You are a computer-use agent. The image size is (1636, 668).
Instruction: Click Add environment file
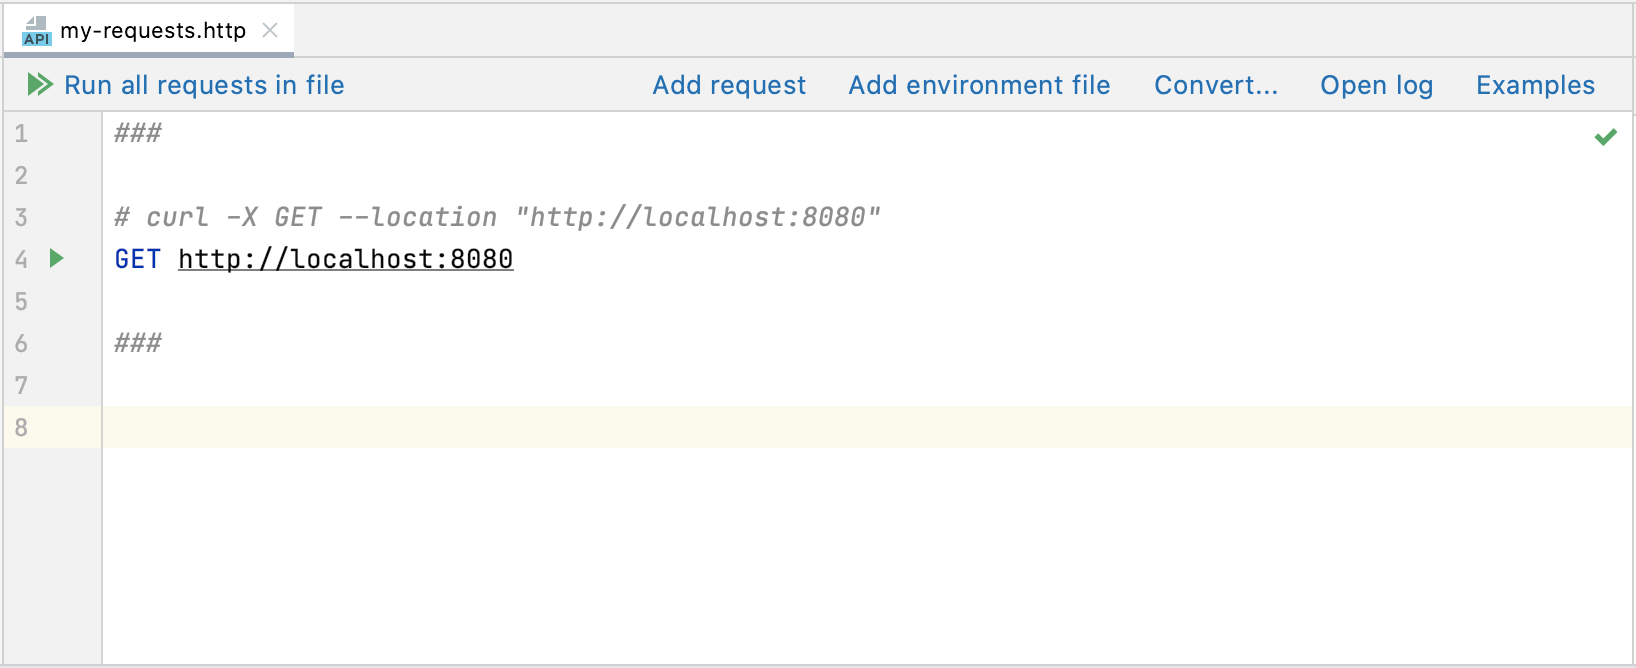coord(979,85)
